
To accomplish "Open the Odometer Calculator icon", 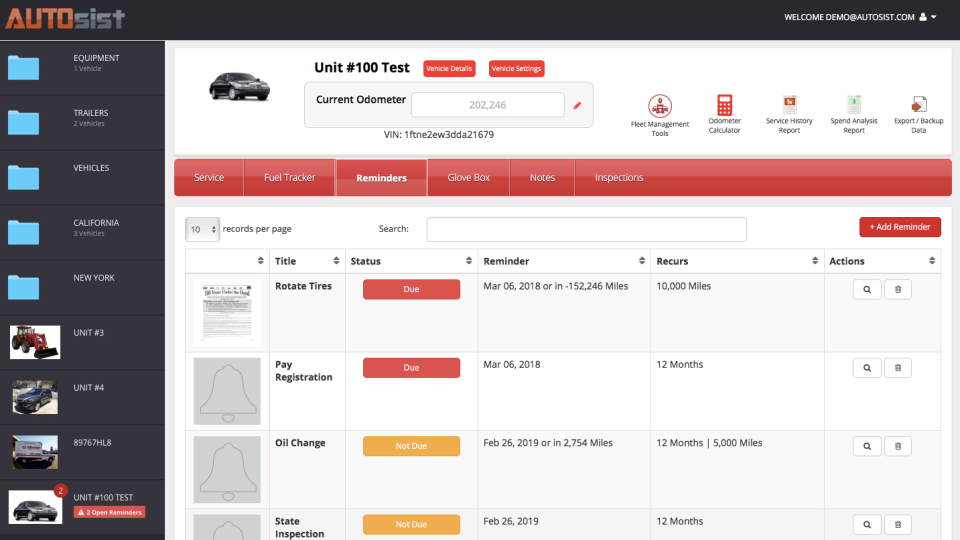I will coord(724,105).
